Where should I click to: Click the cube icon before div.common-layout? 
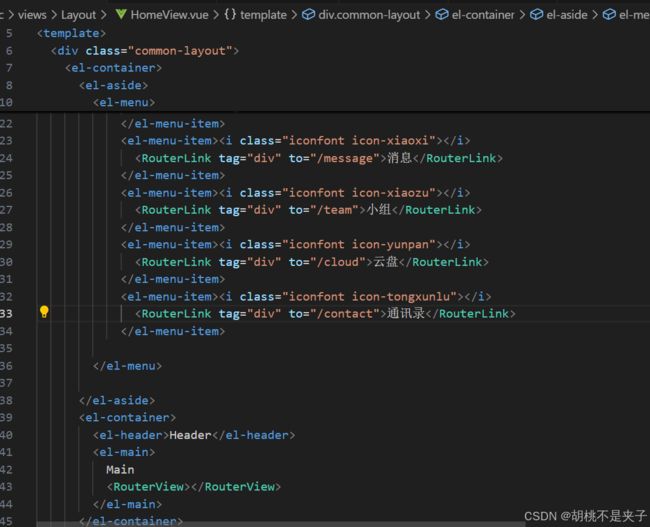click(x=308, y=15)
